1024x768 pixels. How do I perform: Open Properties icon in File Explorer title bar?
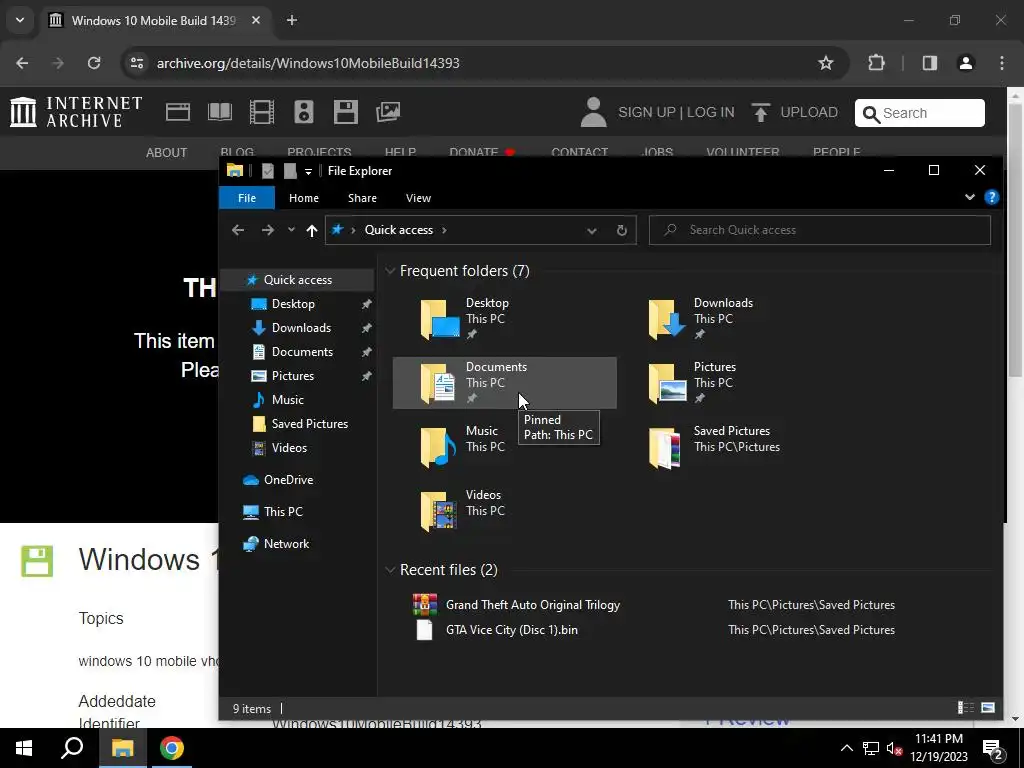[268, 171]
